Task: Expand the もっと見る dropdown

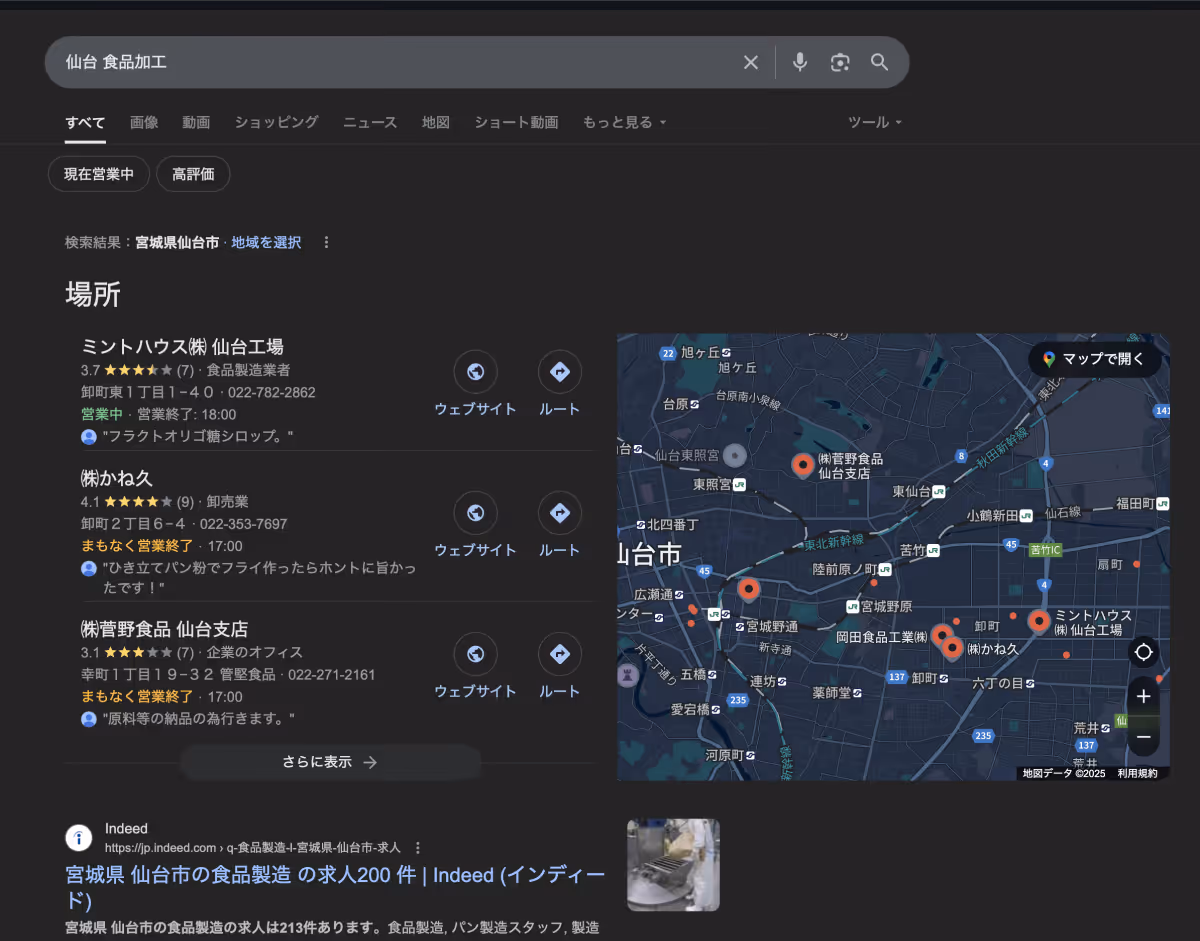Action: 624,122
